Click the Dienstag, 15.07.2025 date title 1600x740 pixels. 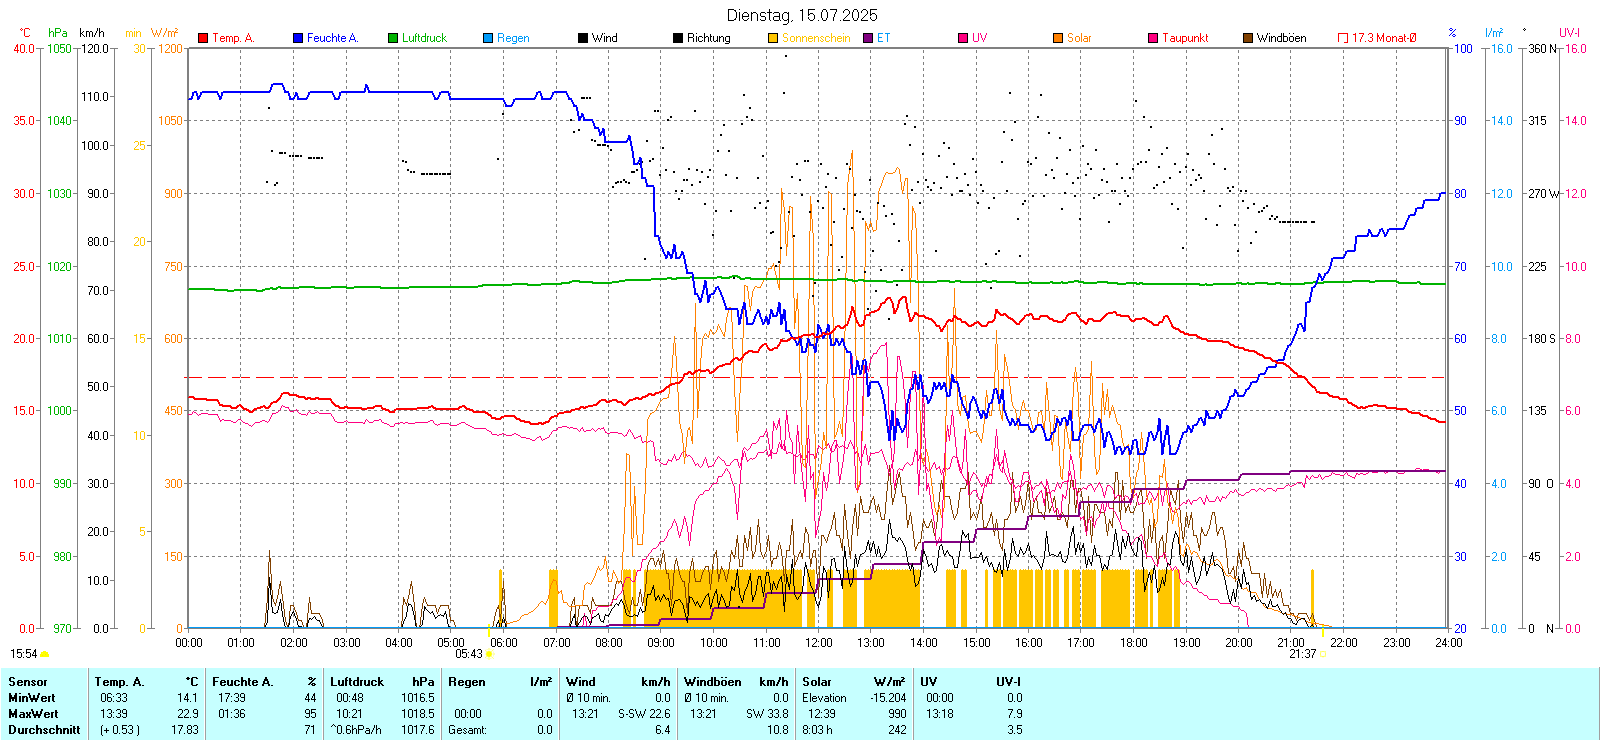pos(801,15)
